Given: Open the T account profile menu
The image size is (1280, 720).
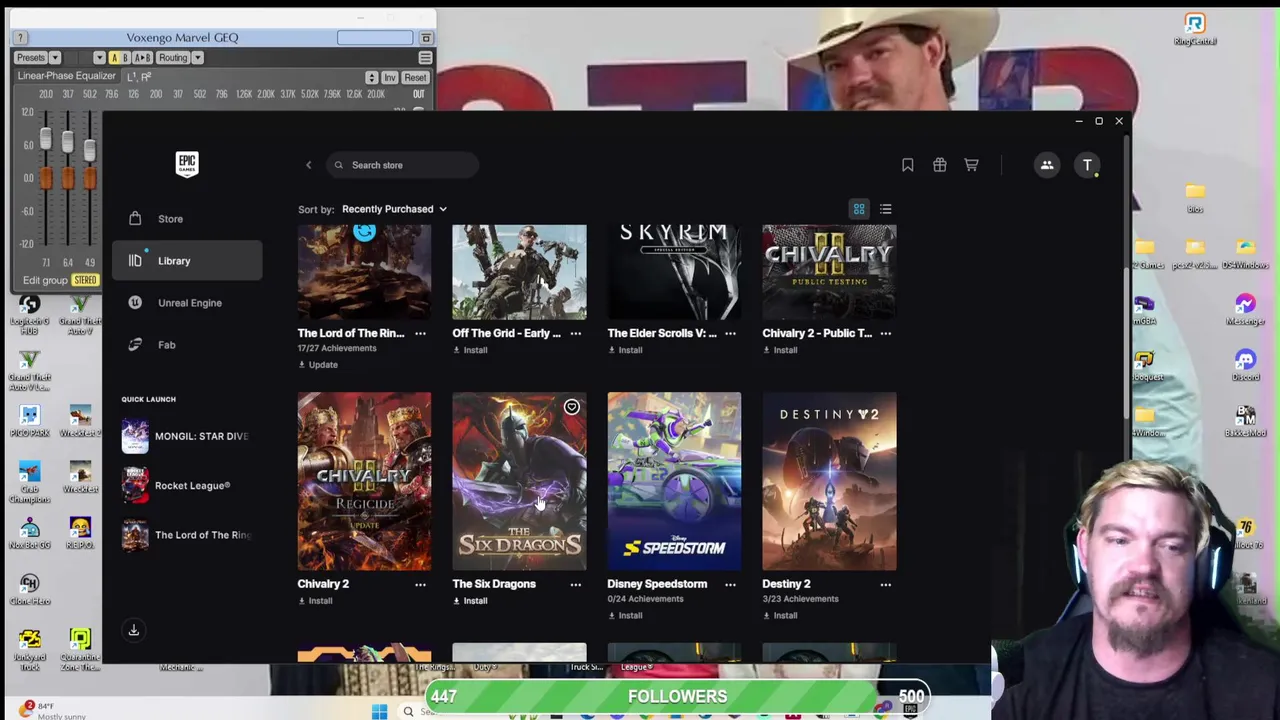Looking at the screenshot, I should [x=1087, y=165].
